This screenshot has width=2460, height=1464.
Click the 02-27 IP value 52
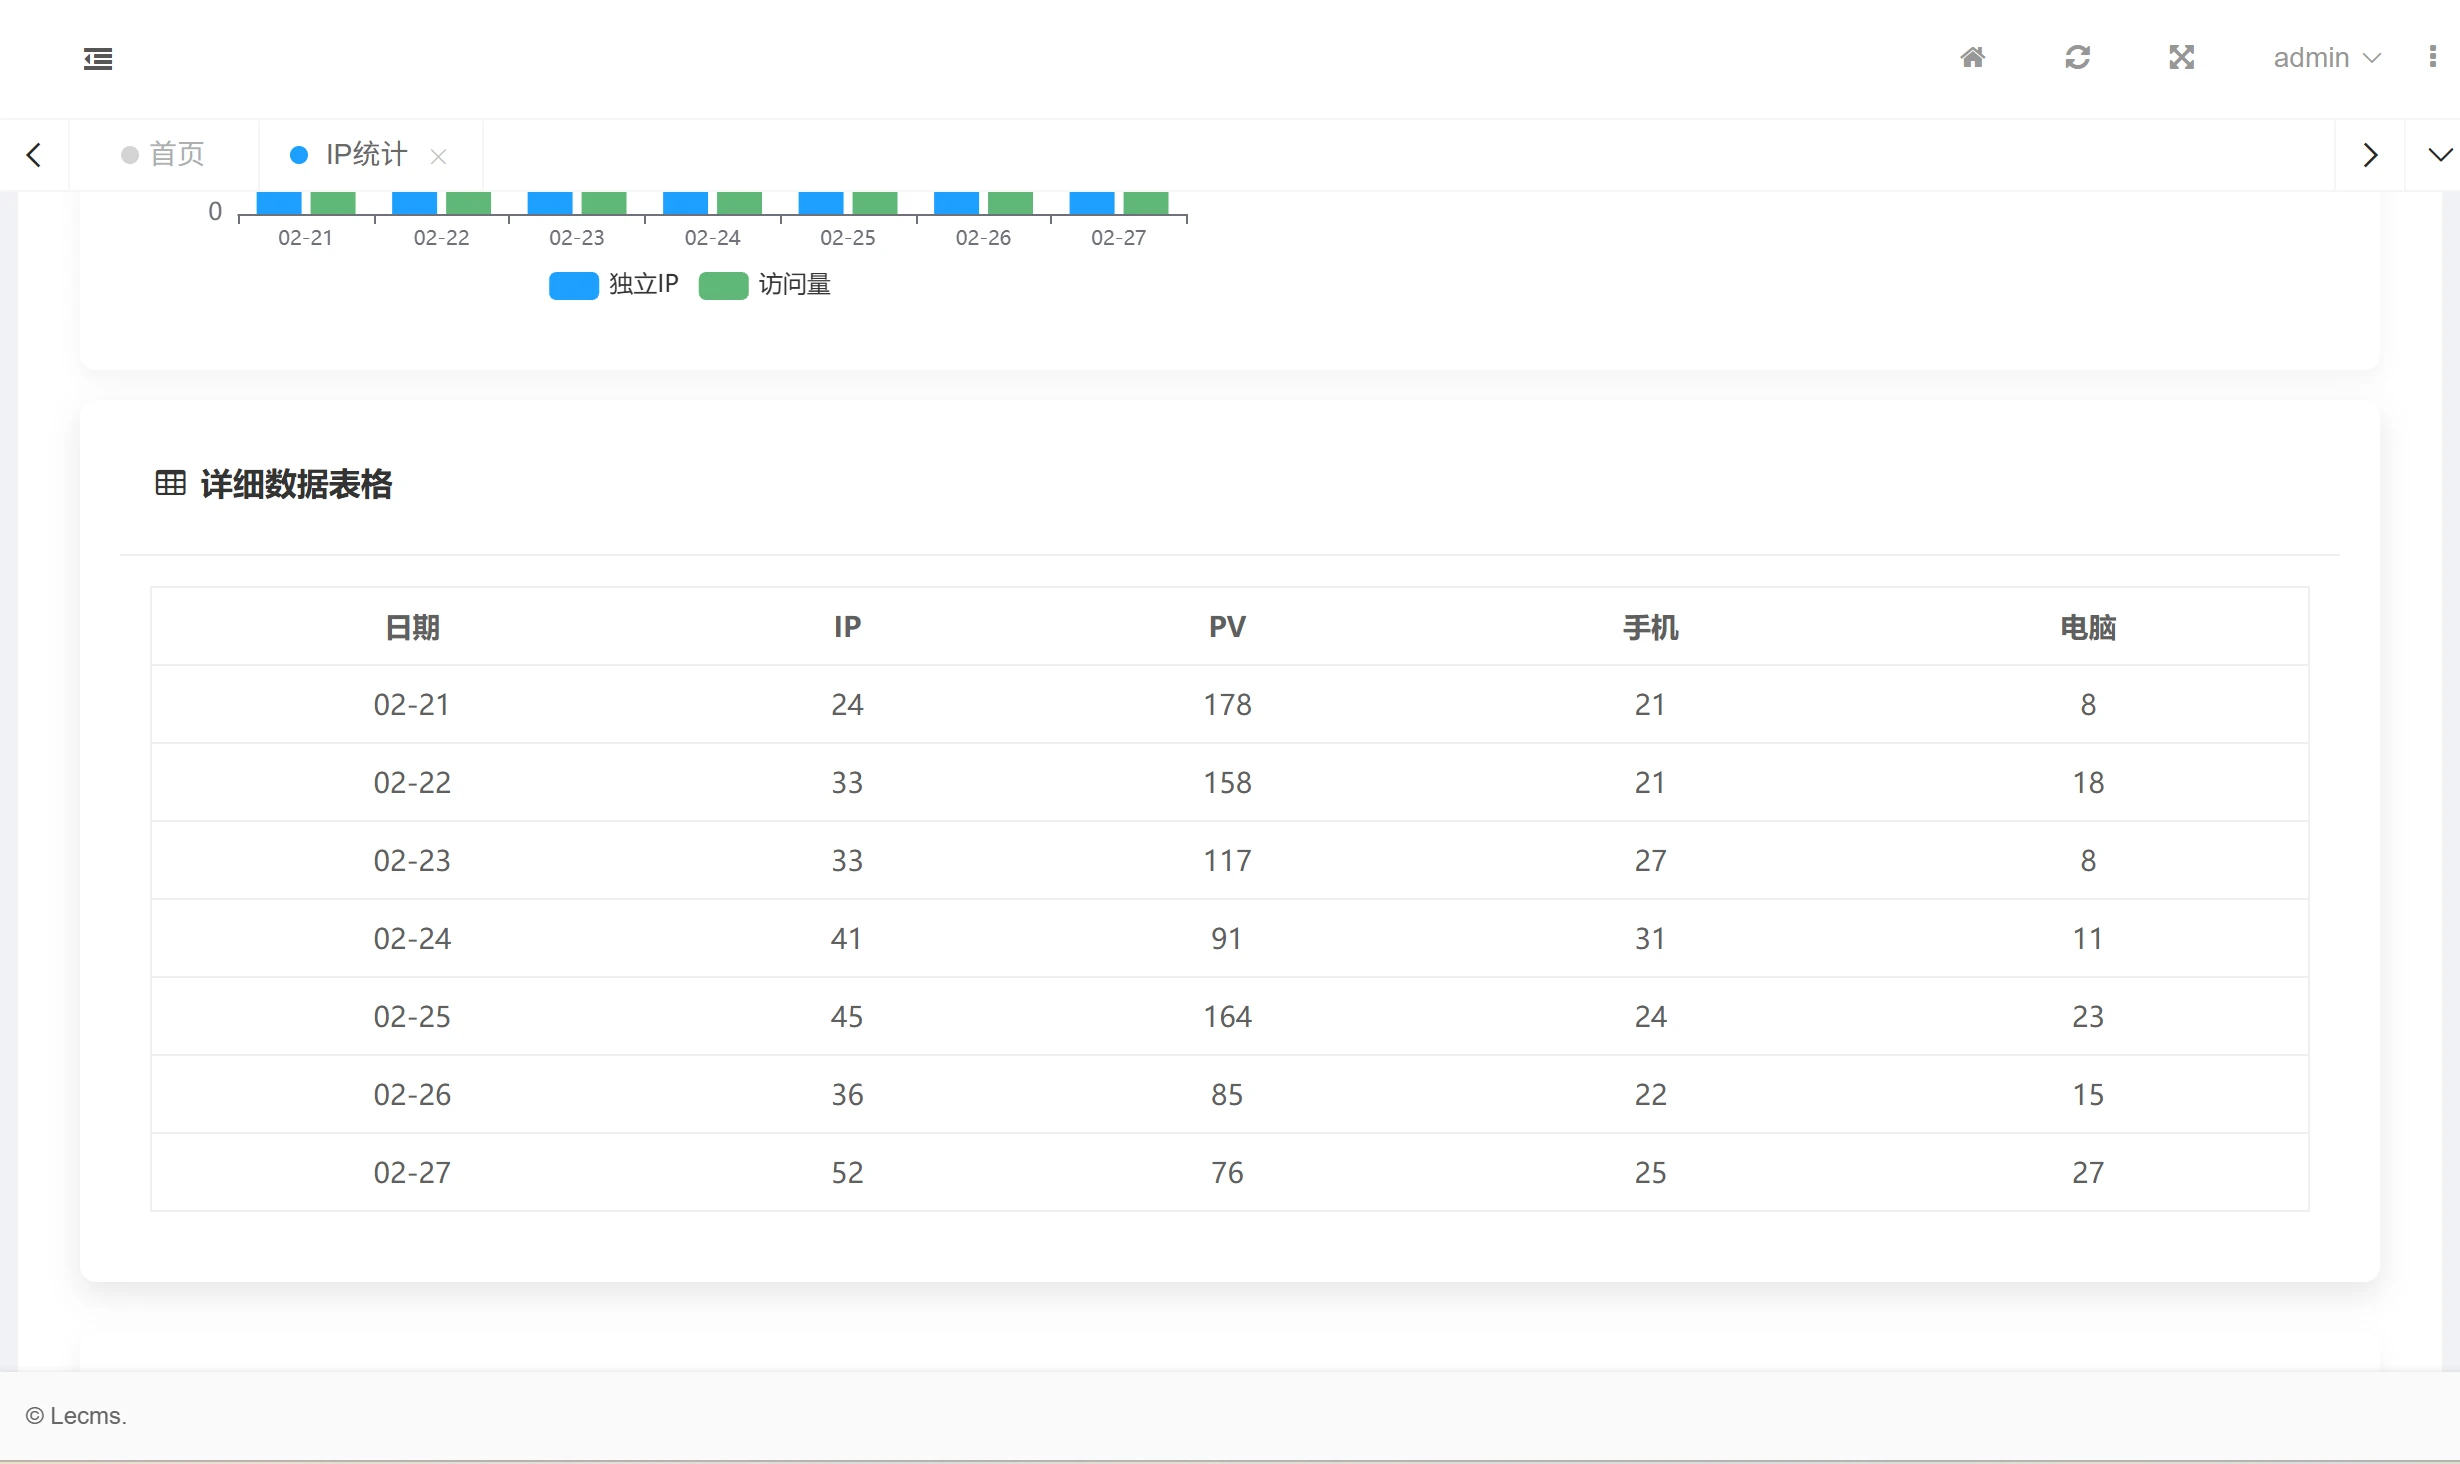[847, 1173]
